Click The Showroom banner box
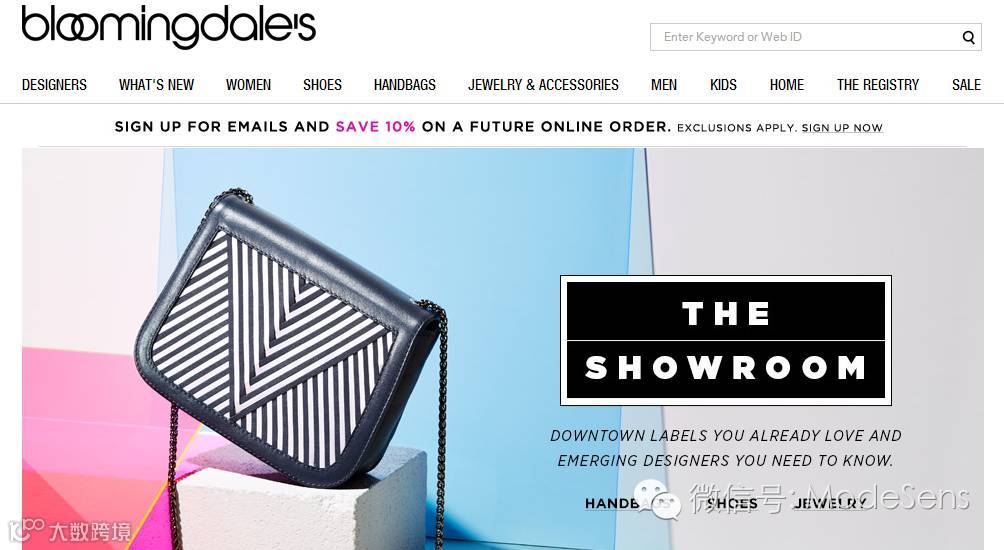Image resolution: width=1004 pixels, height=550 pixels. (x=726, y=340)
